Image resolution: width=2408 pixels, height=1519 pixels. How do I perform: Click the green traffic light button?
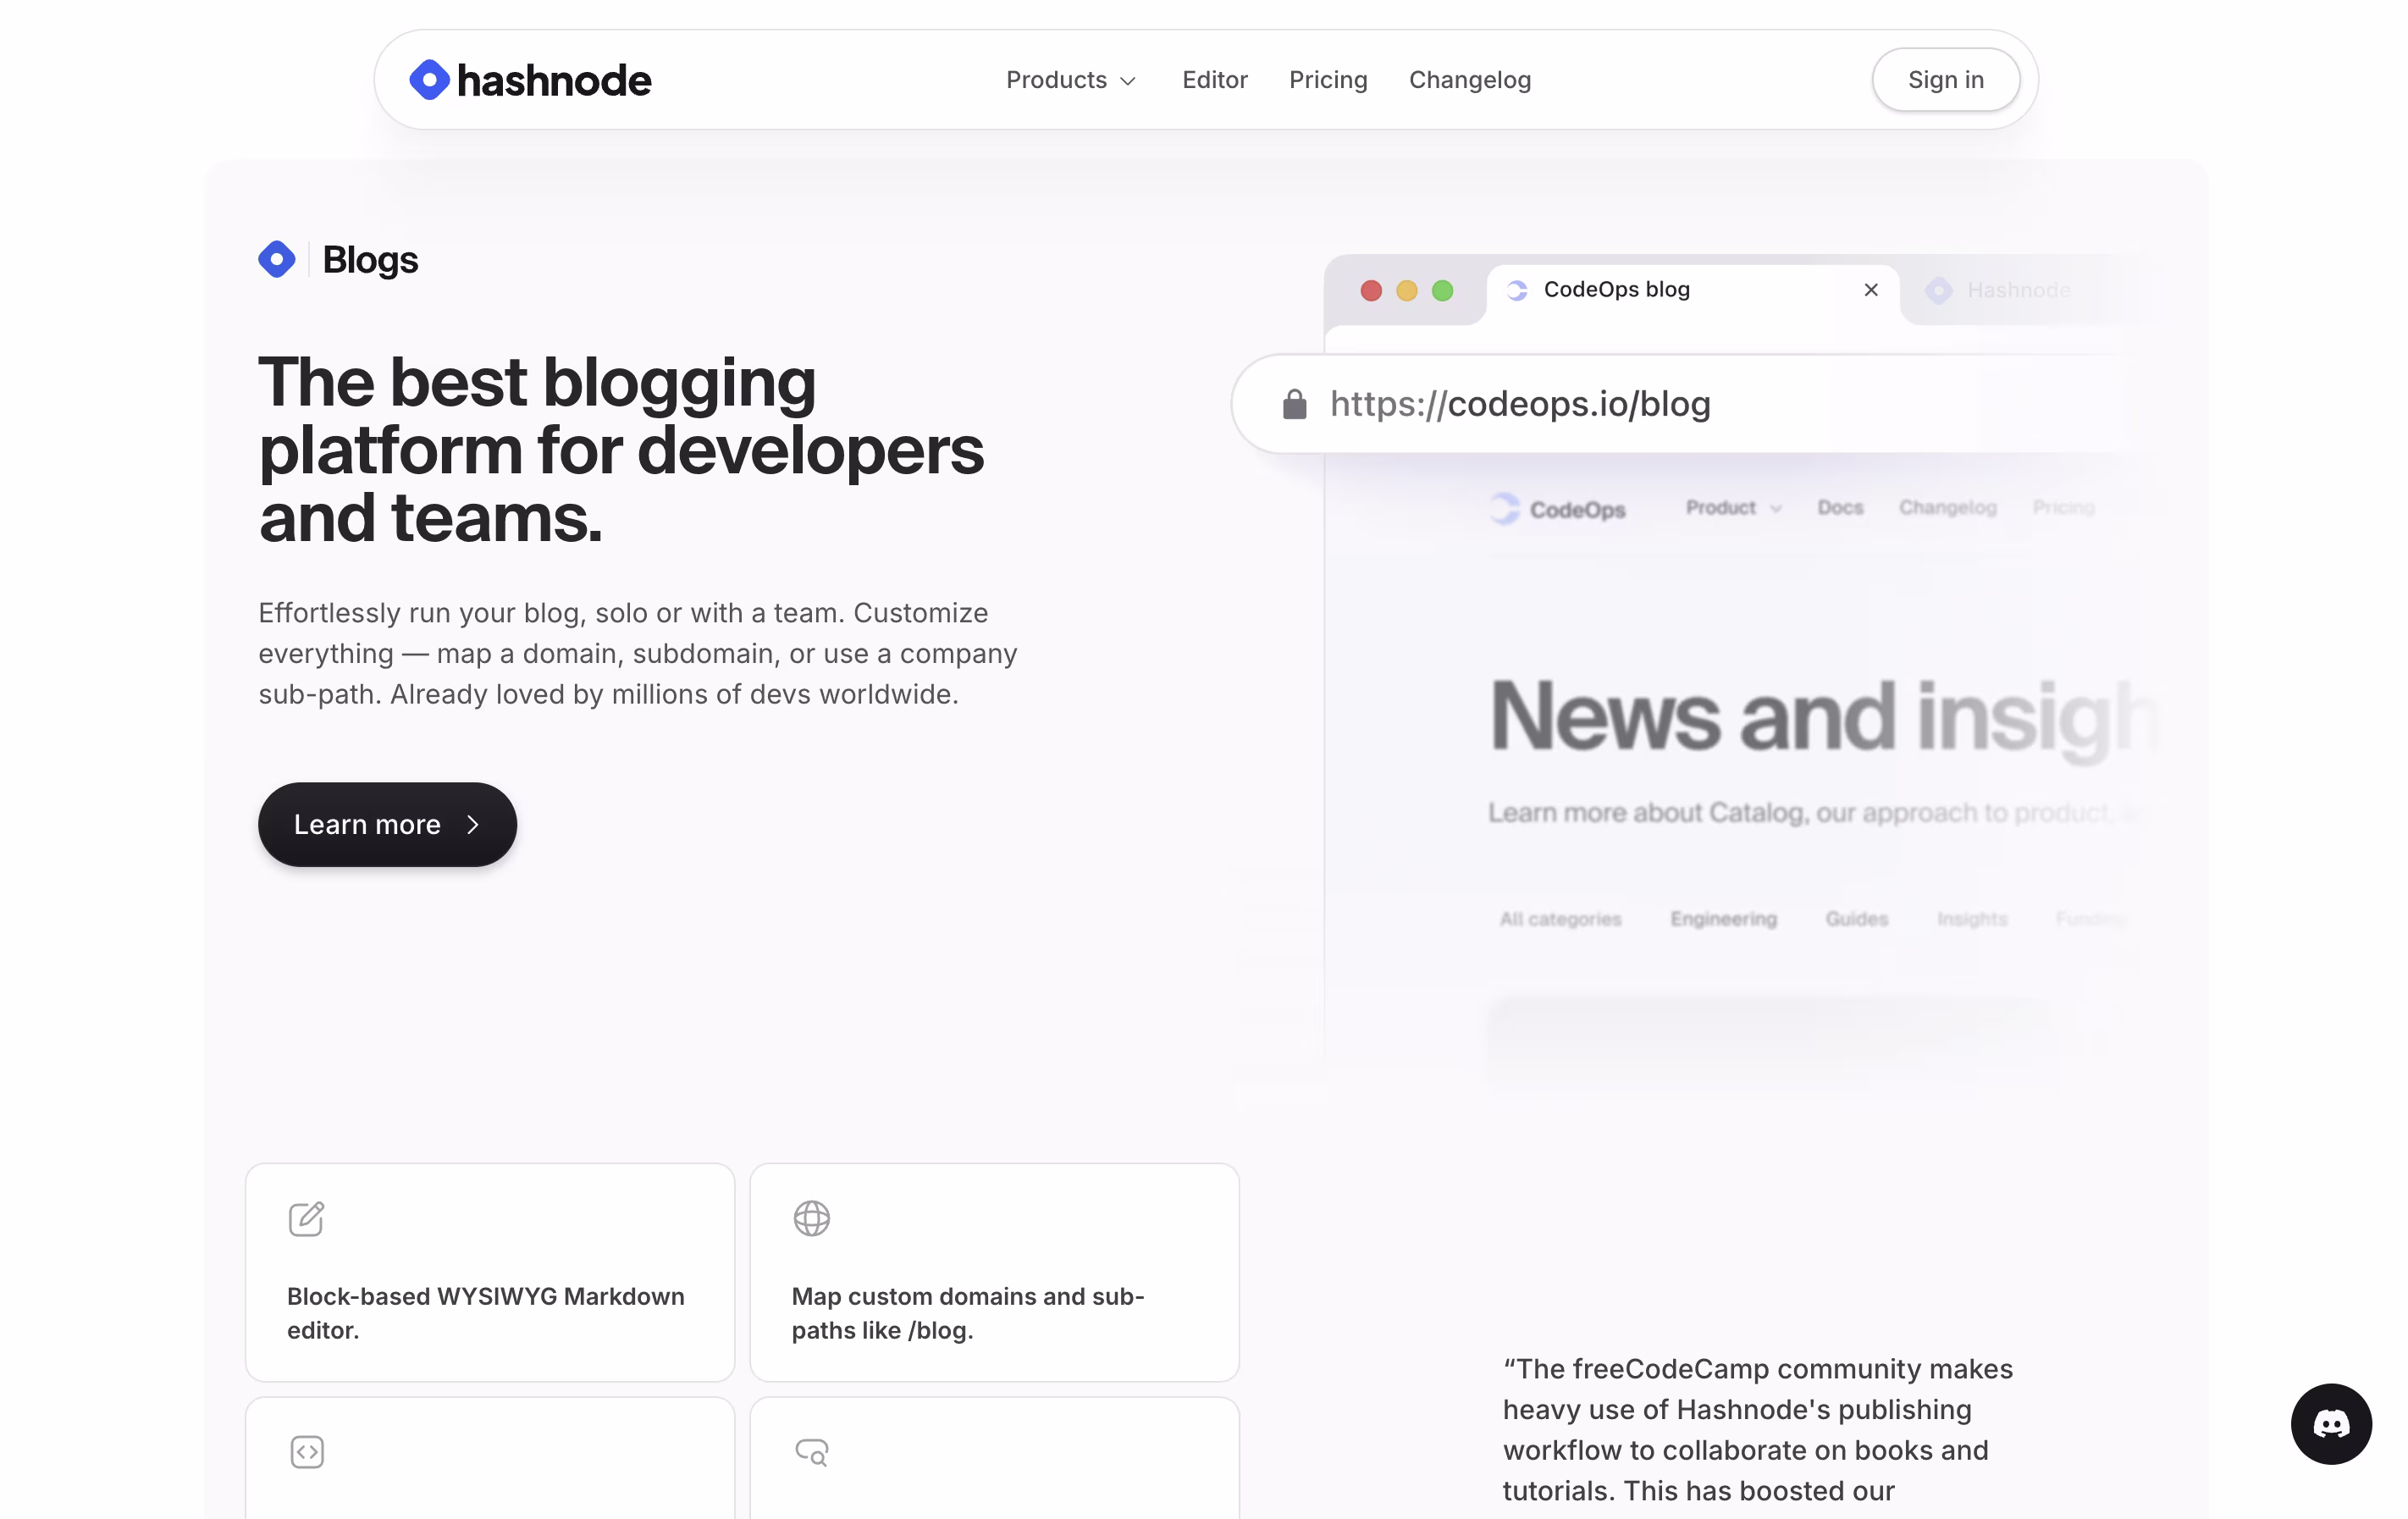pos(1443,290)
